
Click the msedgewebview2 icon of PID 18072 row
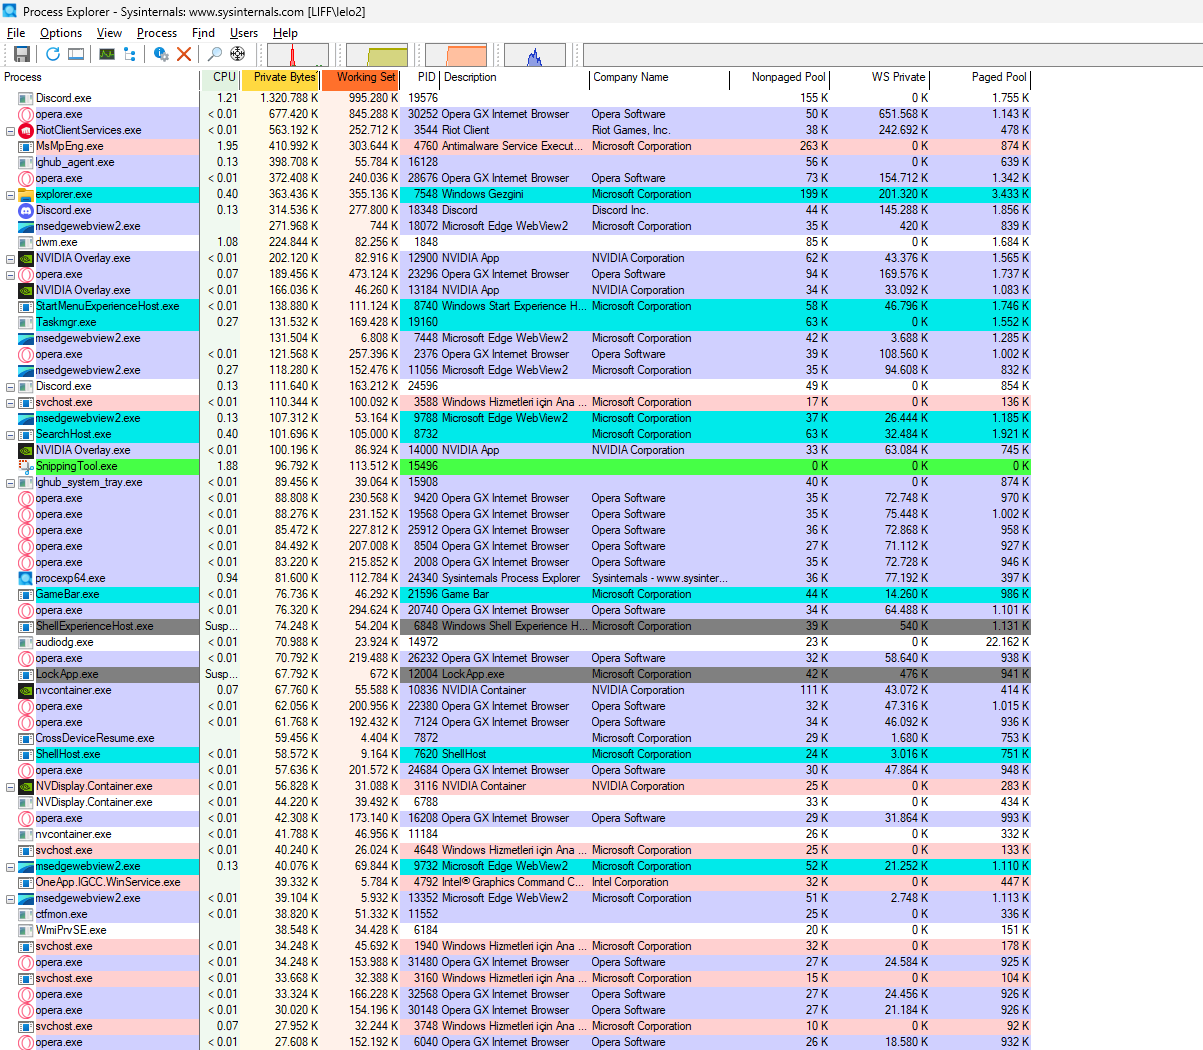[x=26, y=226]
